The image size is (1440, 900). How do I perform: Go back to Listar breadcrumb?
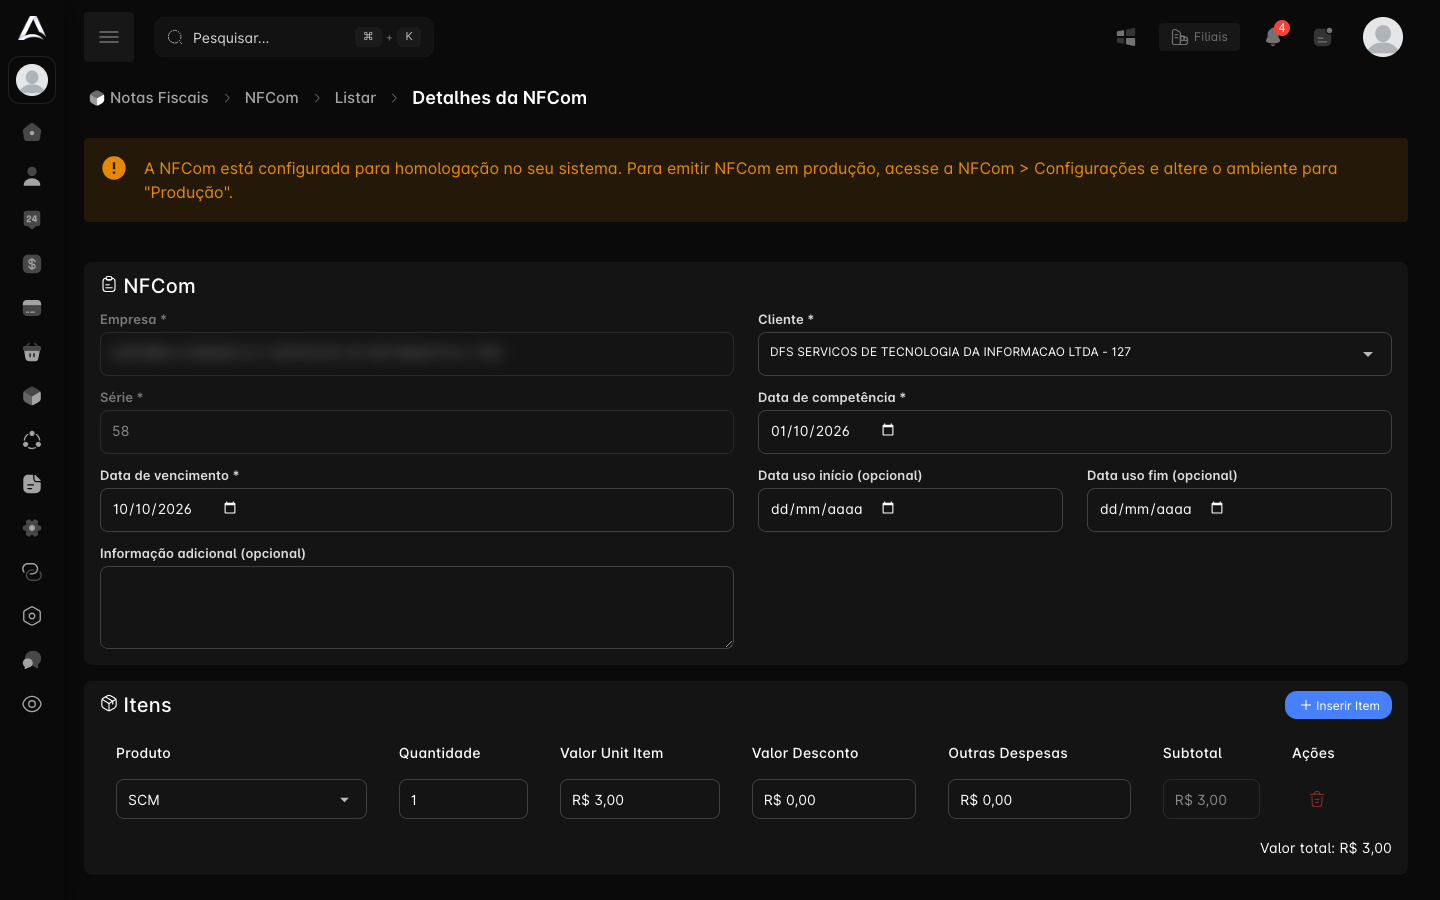pos(355,98)
